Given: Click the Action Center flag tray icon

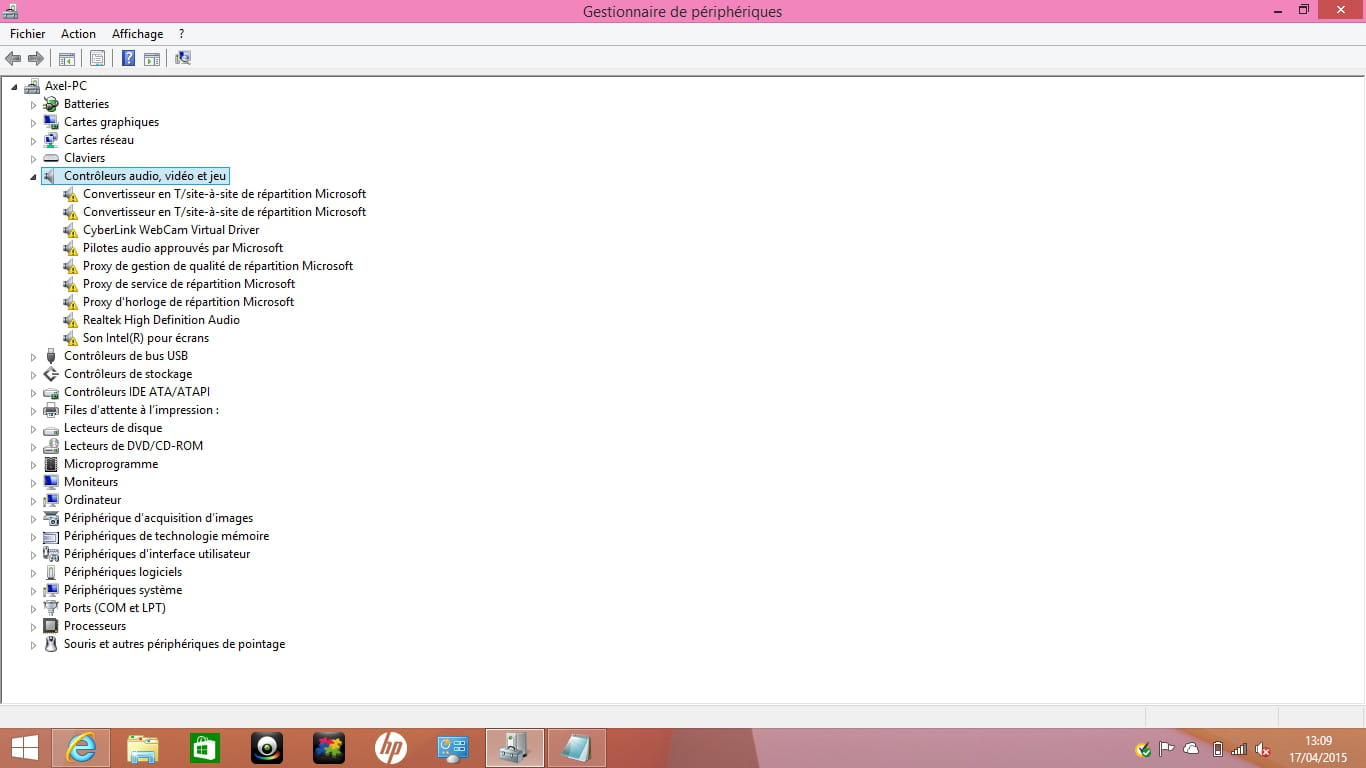Looking at the screenshot, I should (1167, 749).
